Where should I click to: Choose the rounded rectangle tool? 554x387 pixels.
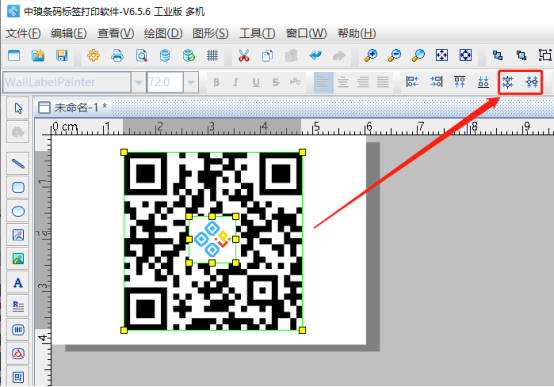pyautogui.click(x=18, y=187)
